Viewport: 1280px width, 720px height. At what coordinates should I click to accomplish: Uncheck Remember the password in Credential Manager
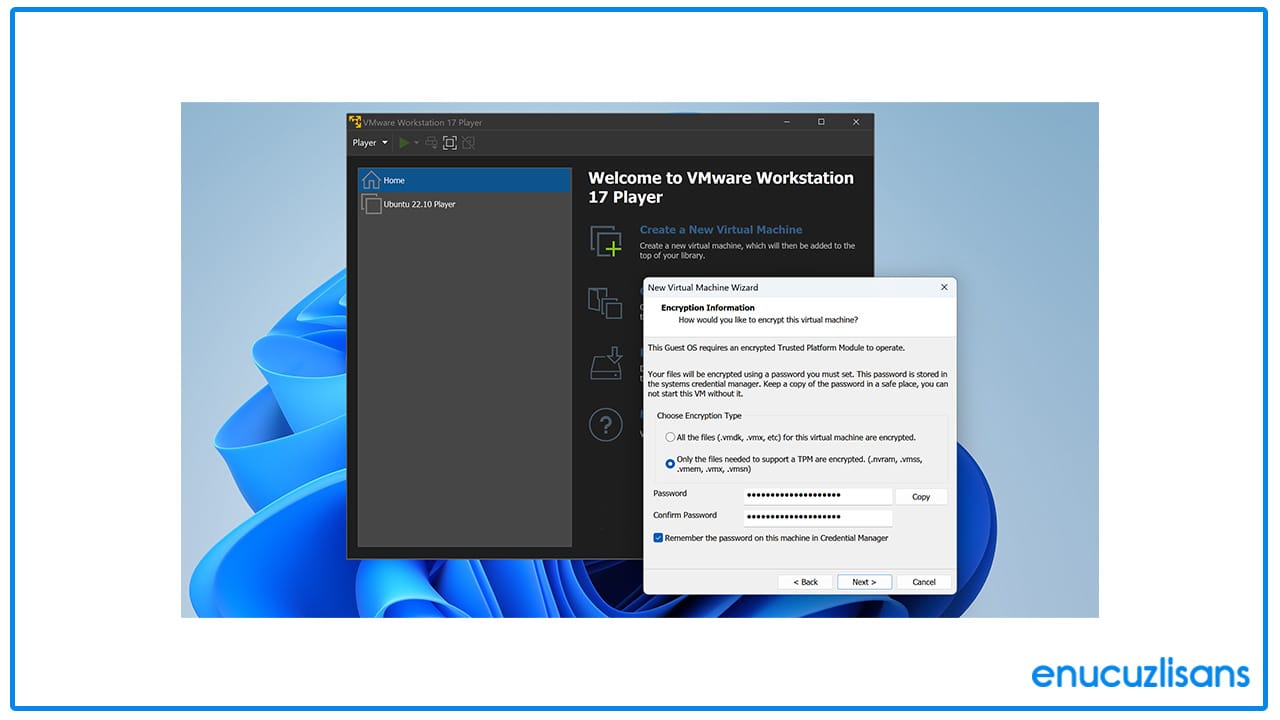coord(658,537)
